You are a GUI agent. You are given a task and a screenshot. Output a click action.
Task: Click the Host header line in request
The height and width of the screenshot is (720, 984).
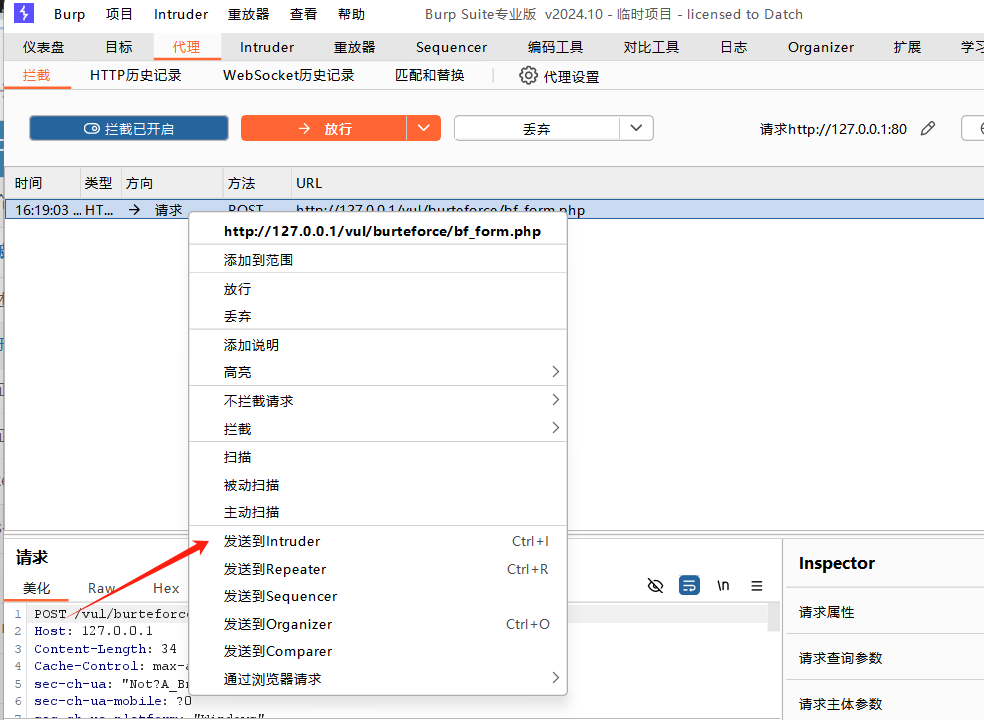(x=94, y=631)
